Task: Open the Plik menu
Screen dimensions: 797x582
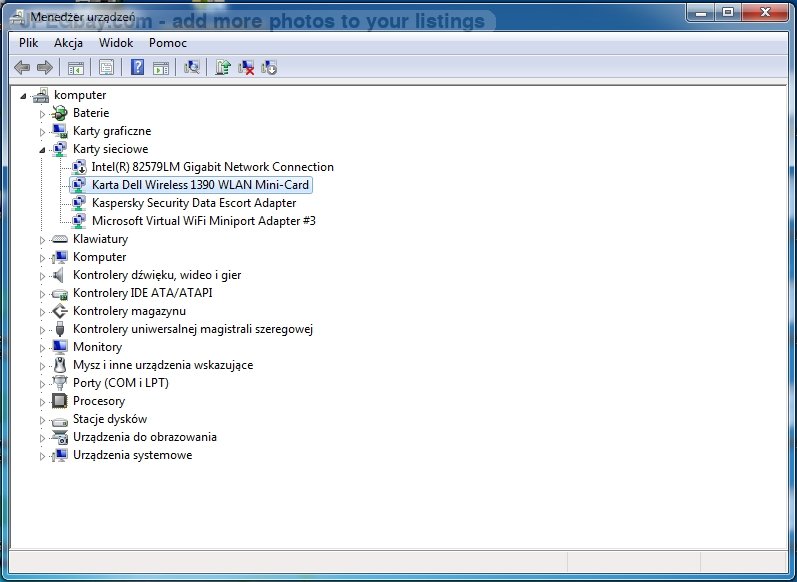Action: coord(28,43)
